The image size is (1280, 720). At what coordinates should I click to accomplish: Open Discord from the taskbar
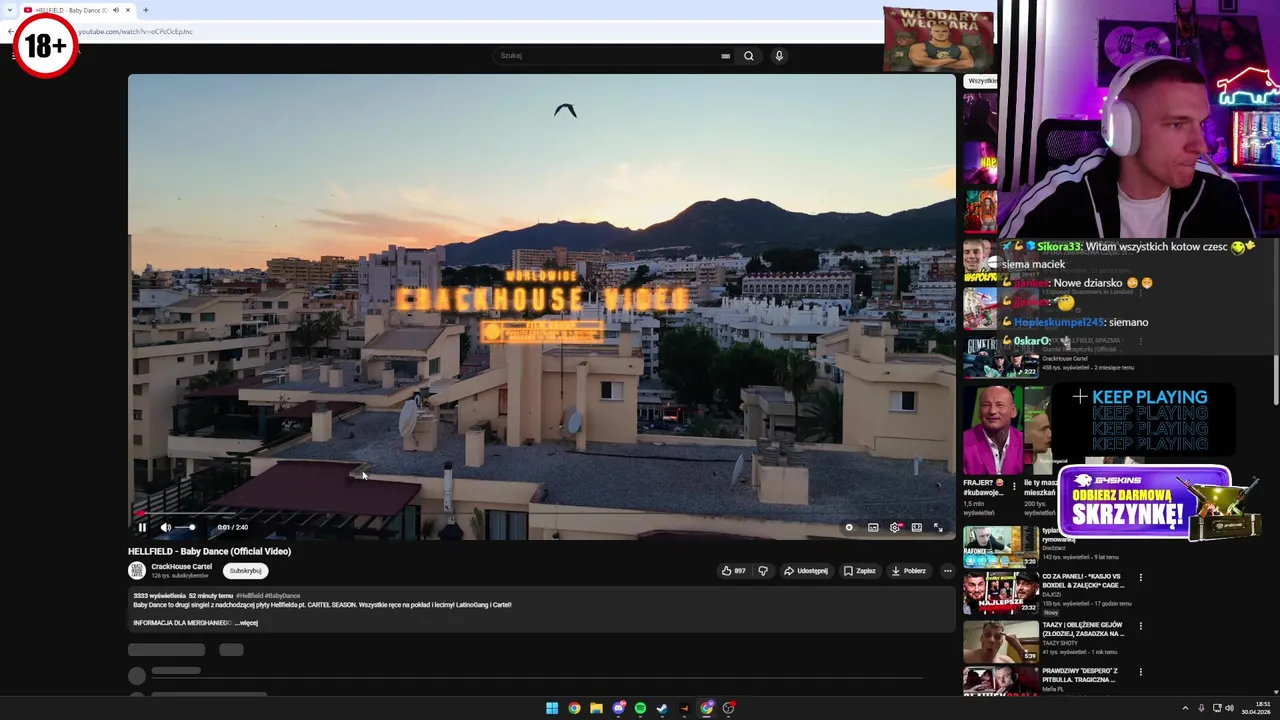point(618,708)
